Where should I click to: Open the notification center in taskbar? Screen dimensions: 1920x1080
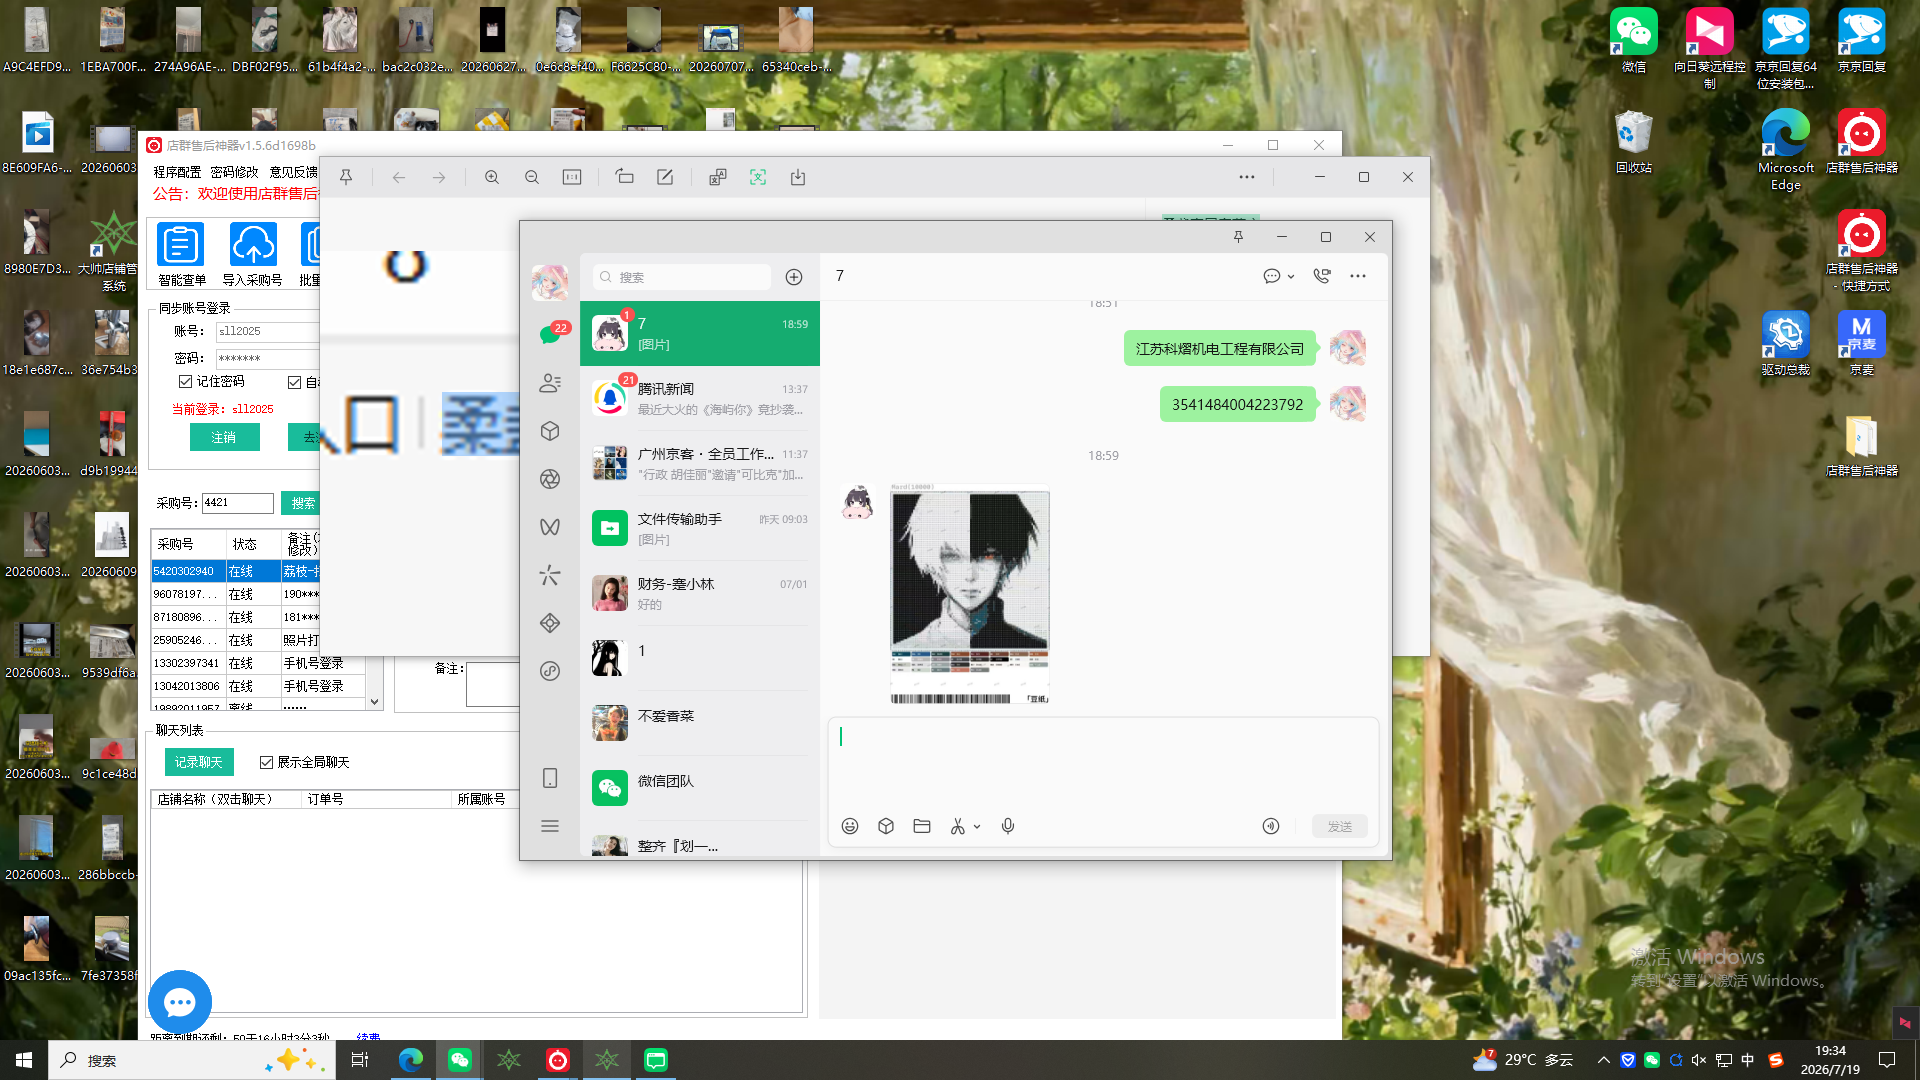[1887, 1060]
